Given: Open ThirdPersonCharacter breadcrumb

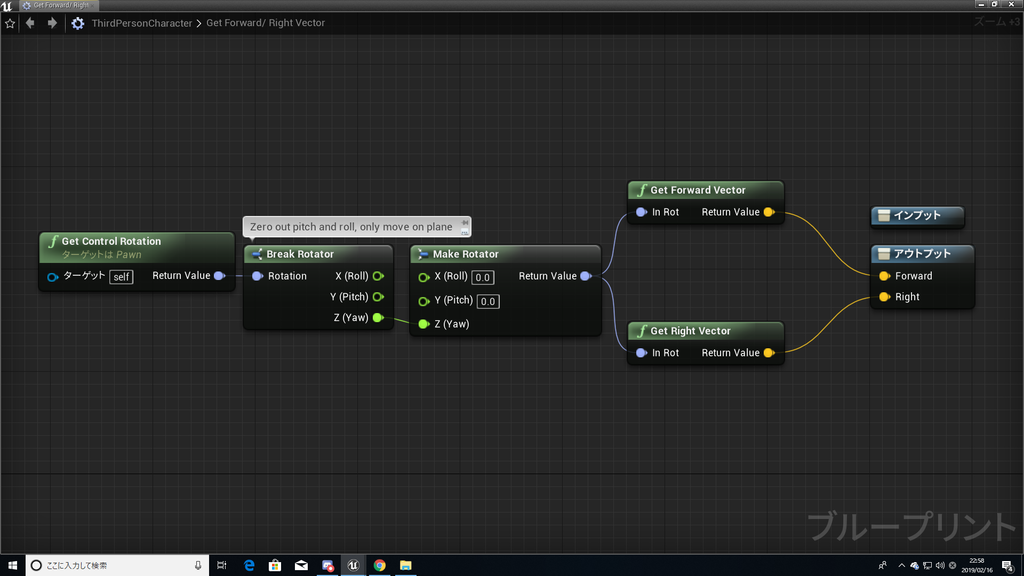Looking at the screenshot, I should pyautogui.click(x=142, y=23).
